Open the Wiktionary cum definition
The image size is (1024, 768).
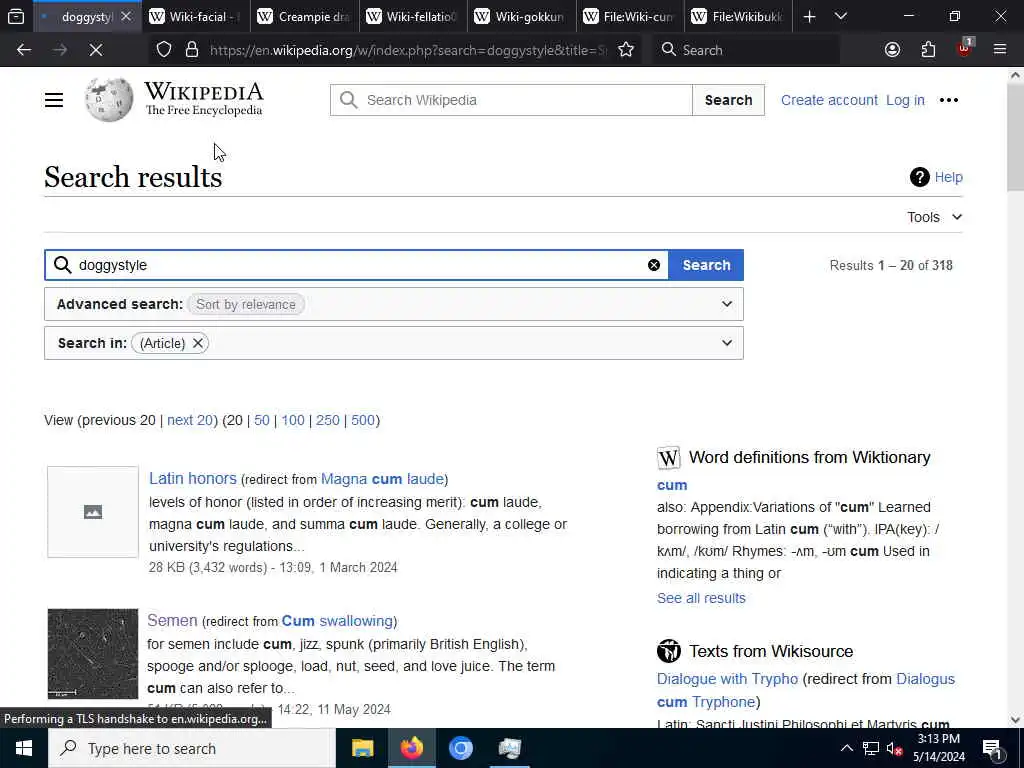(x=672, y=485)
